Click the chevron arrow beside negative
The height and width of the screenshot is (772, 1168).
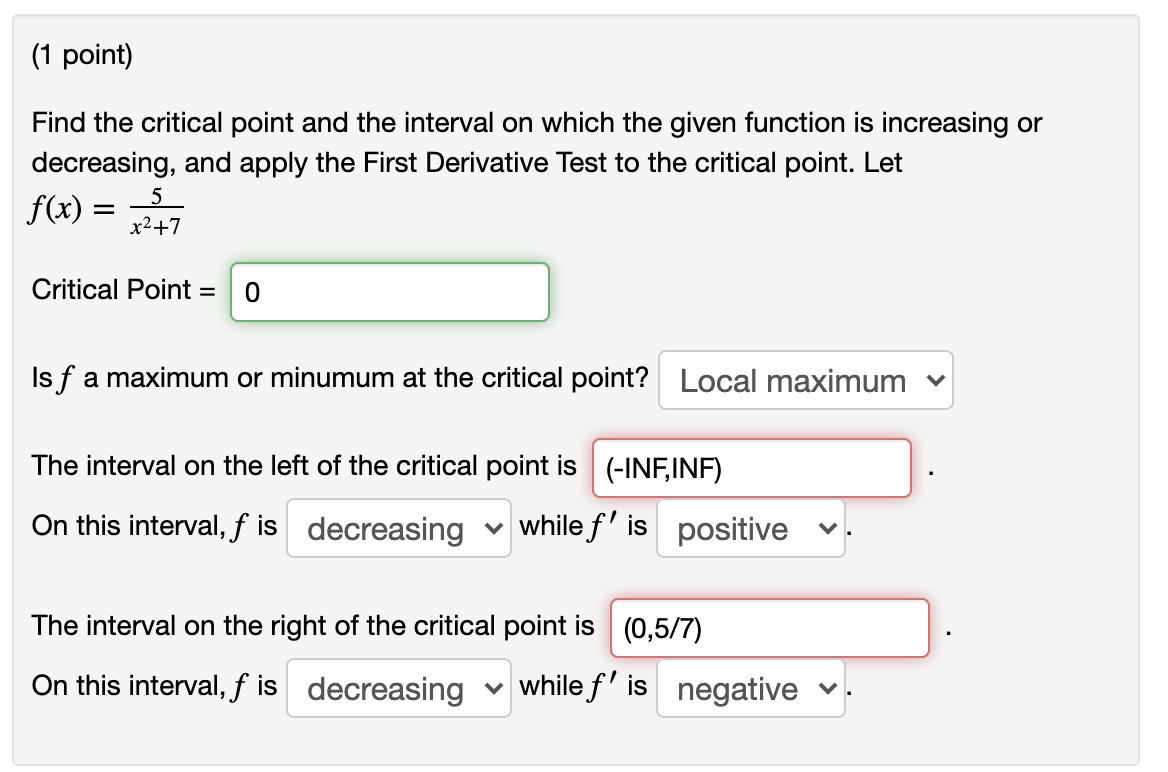[826, 689]
